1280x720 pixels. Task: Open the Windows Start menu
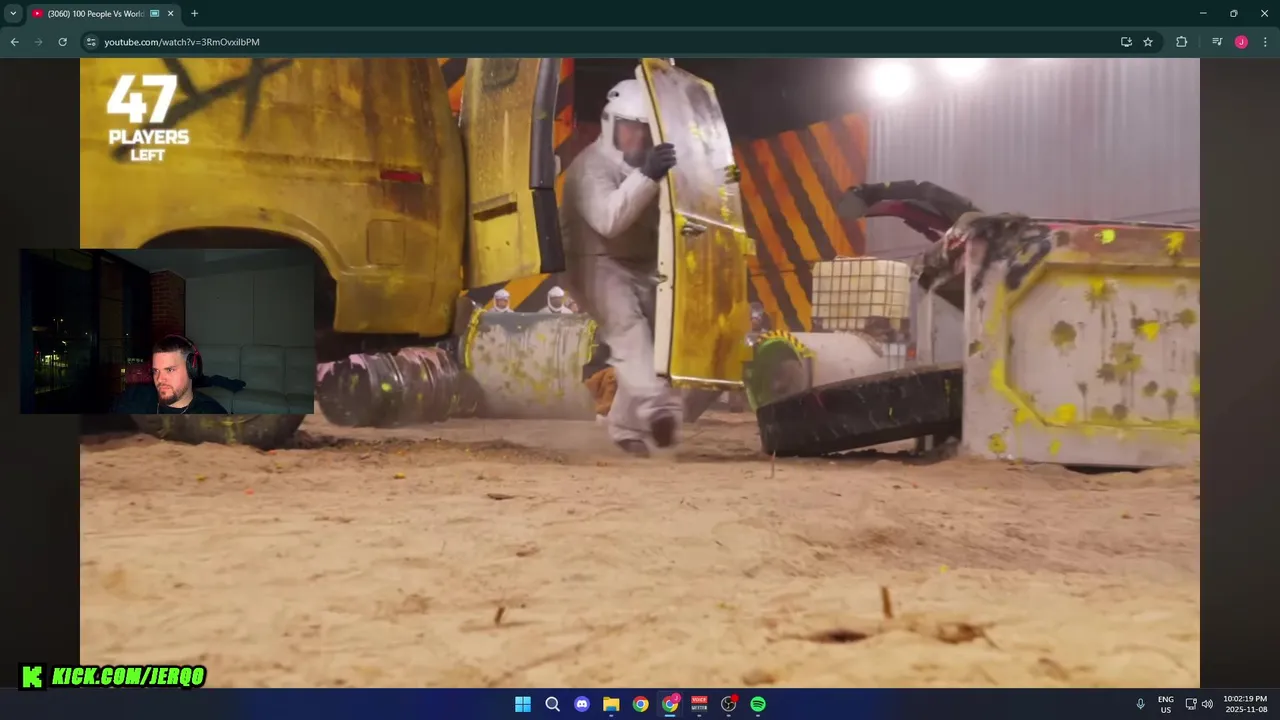523,704
